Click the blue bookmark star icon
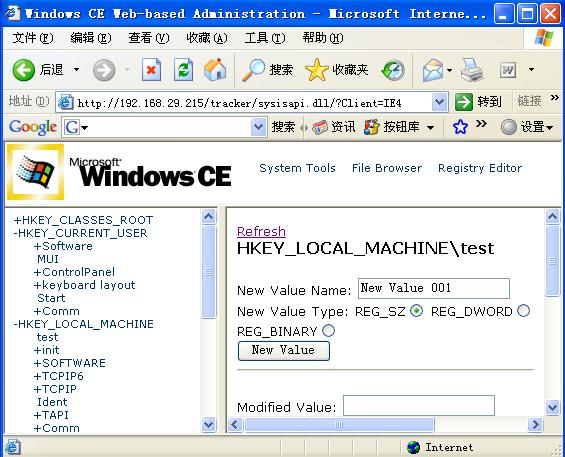The height and width of the screenshot is (457, 565). (460, 127)
